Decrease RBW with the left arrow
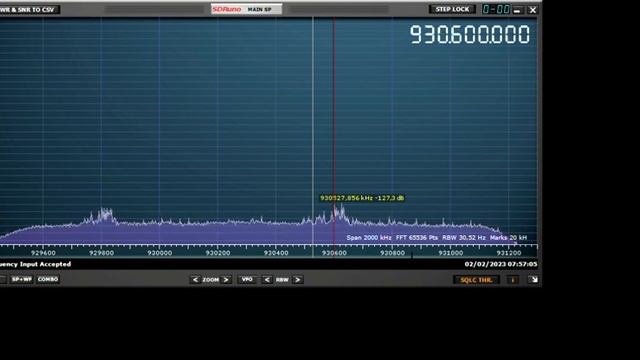This screenshot has width=640, height=360. pos(267,280)
